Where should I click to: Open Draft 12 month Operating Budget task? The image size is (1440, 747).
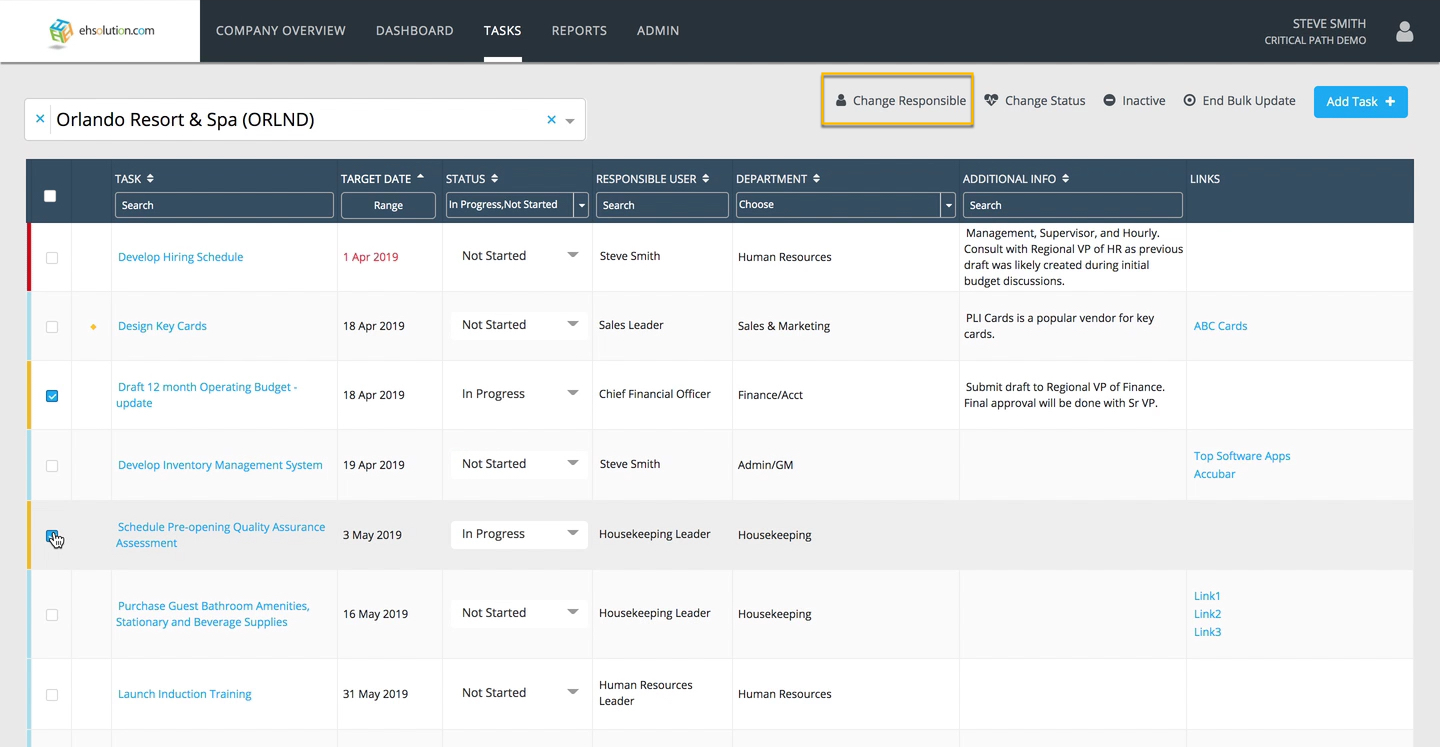[207, 395]
